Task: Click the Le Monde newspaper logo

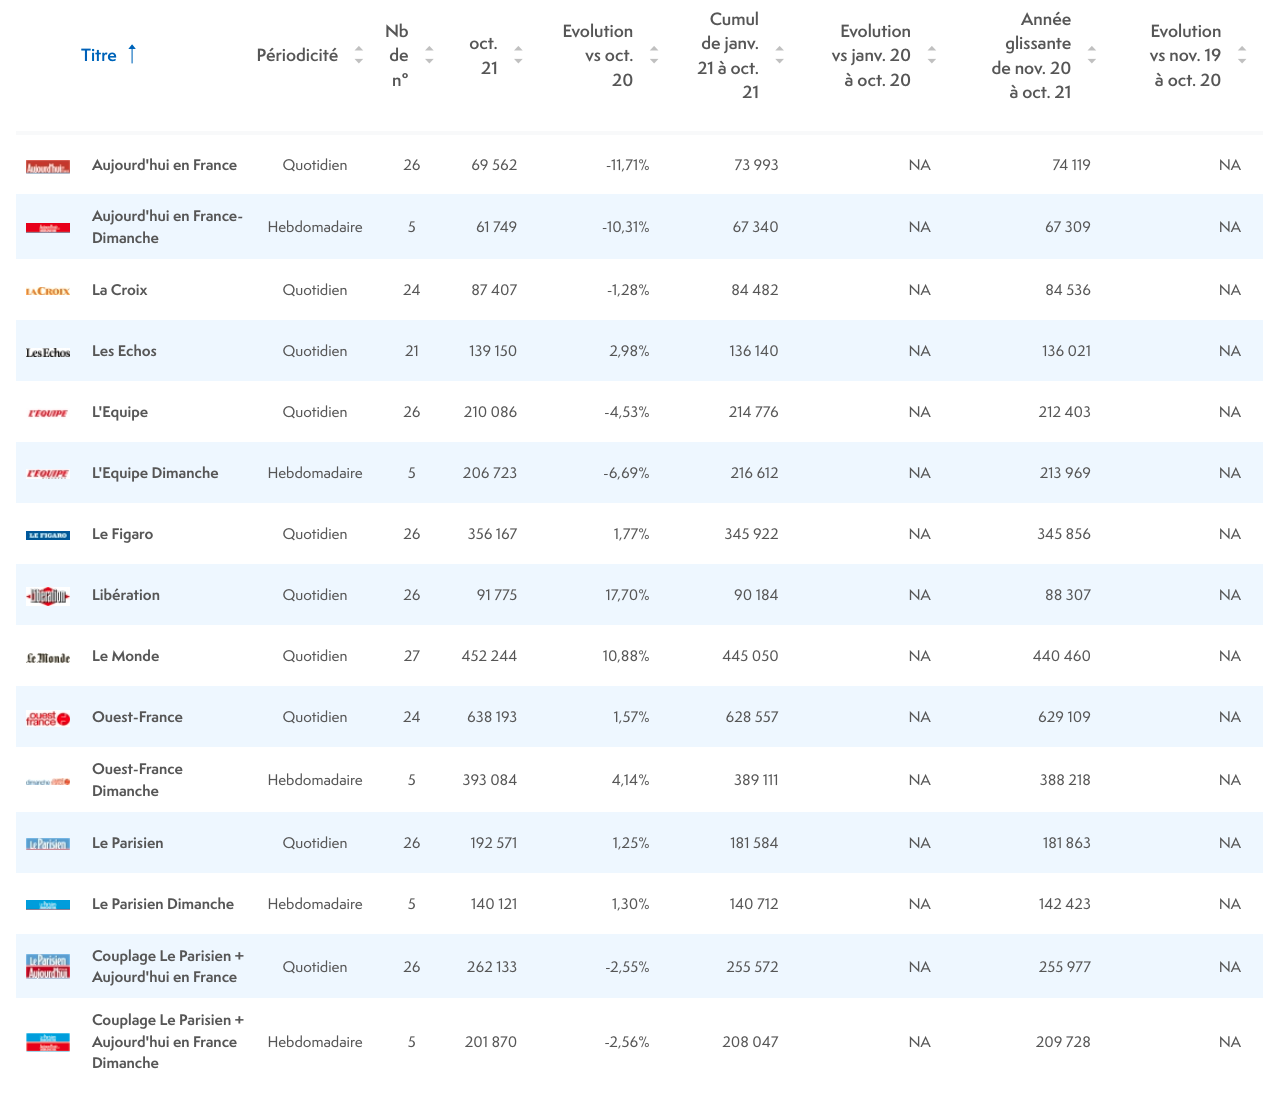Action: pos(48,657)
